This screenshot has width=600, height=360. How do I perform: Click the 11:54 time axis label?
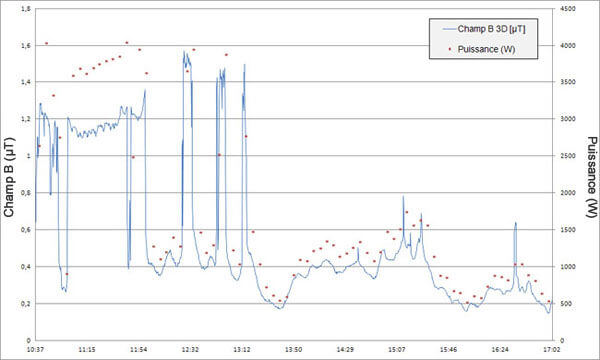[139, 349]
